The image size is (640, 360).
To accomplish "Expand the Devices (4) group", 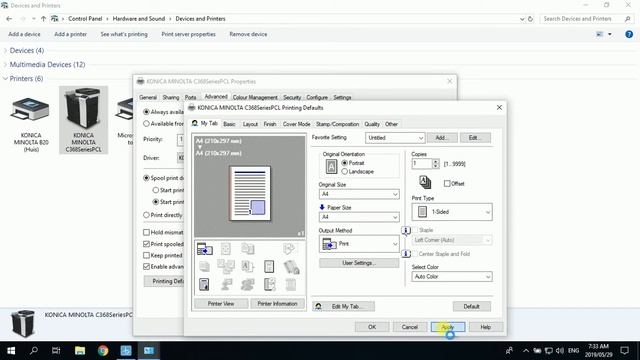I will [x=5, y=51].
